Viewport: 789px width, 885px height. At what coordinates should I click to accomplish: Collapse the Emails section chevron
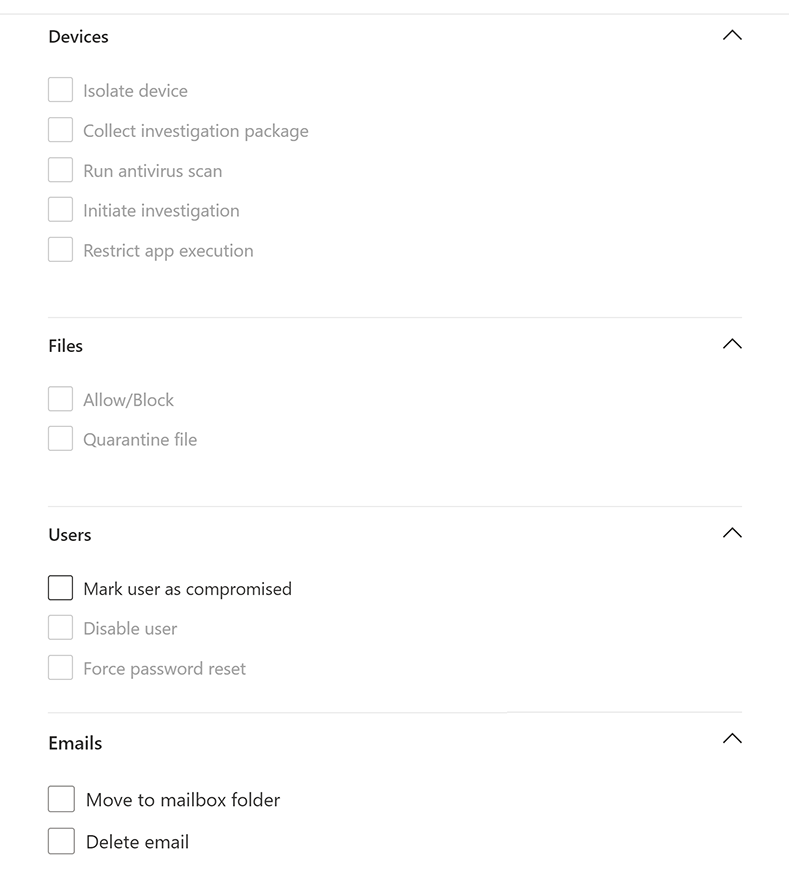[732, 740]
